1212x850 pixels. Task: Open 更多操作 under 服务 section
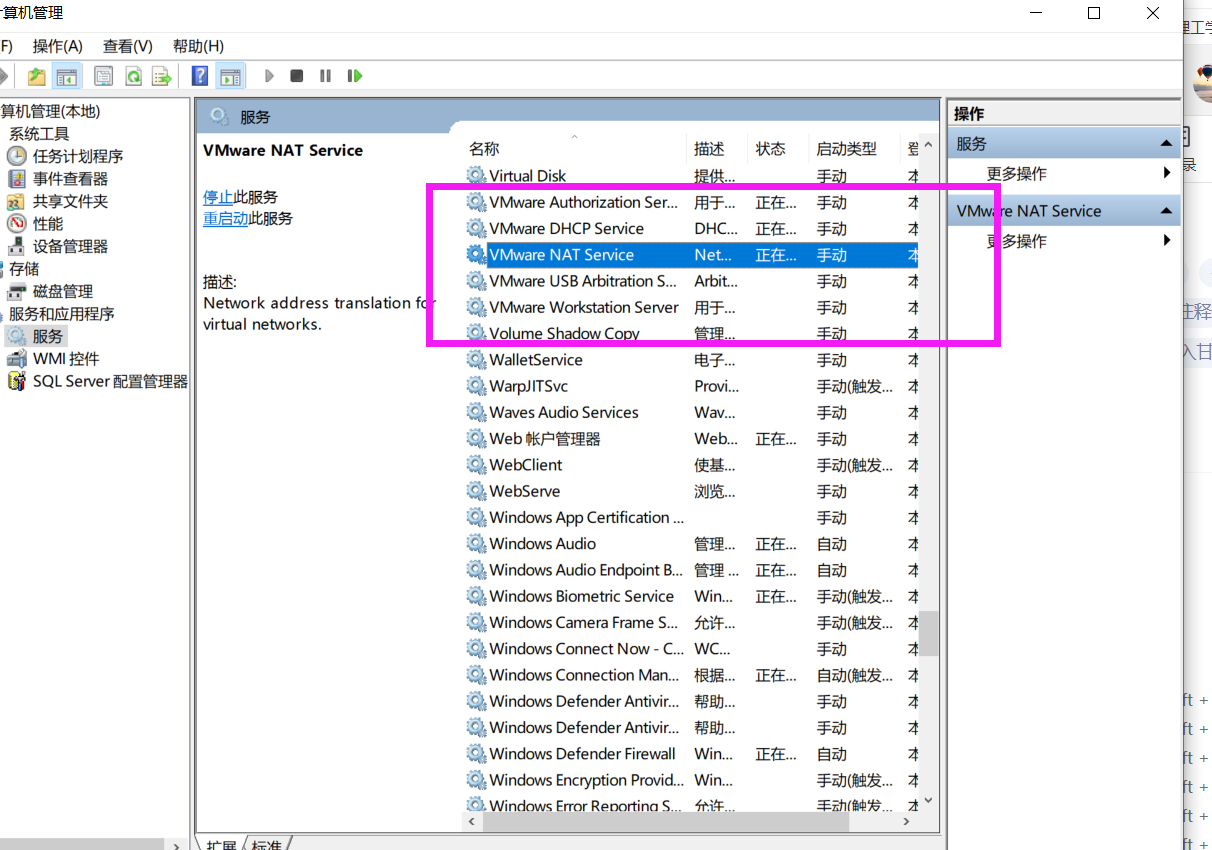coord(1016,174)
